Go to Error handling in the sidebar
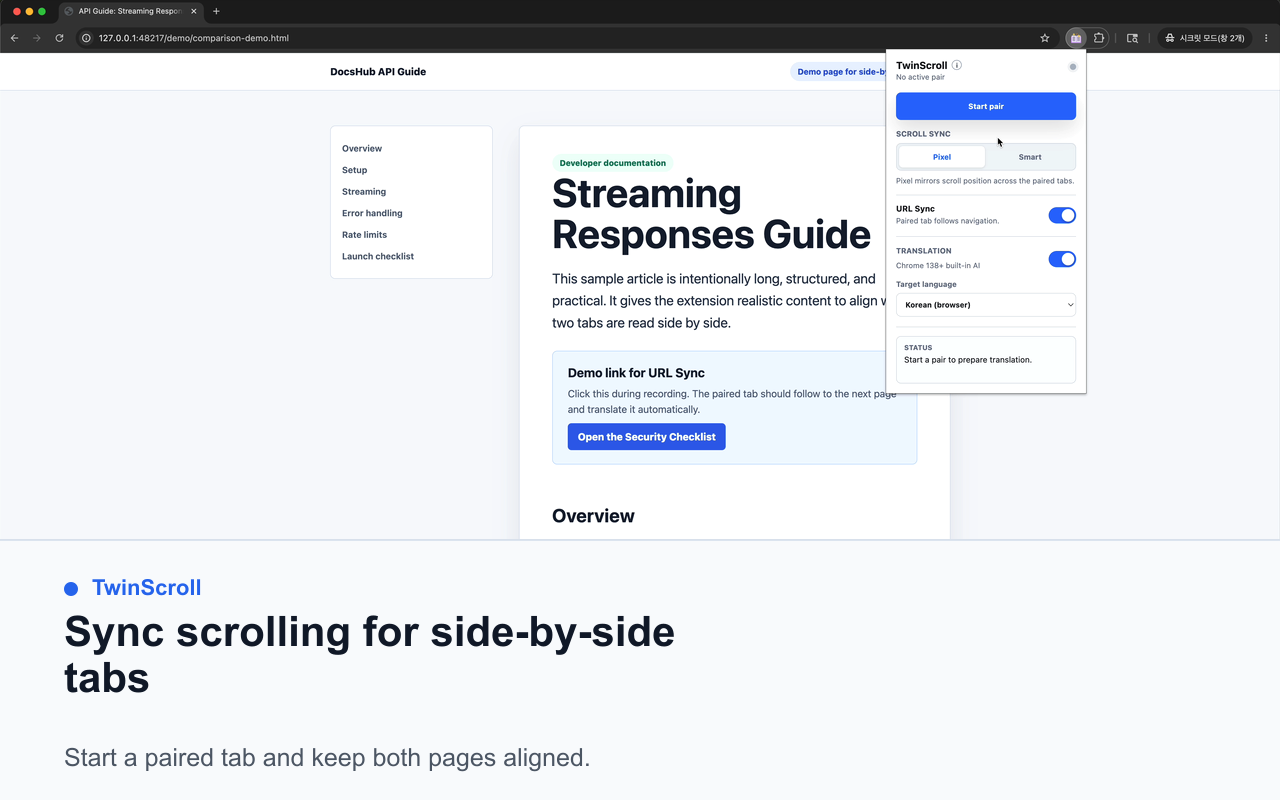This screenshot has height=800, width=1280. [372, 213]
